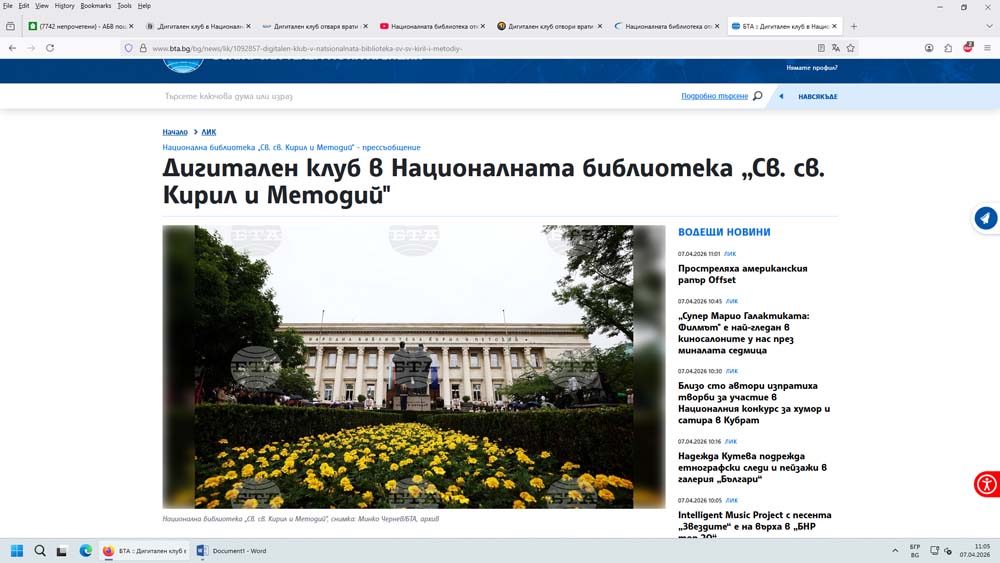Open news Простреляха американския рапър Offset

coord(742,274)
